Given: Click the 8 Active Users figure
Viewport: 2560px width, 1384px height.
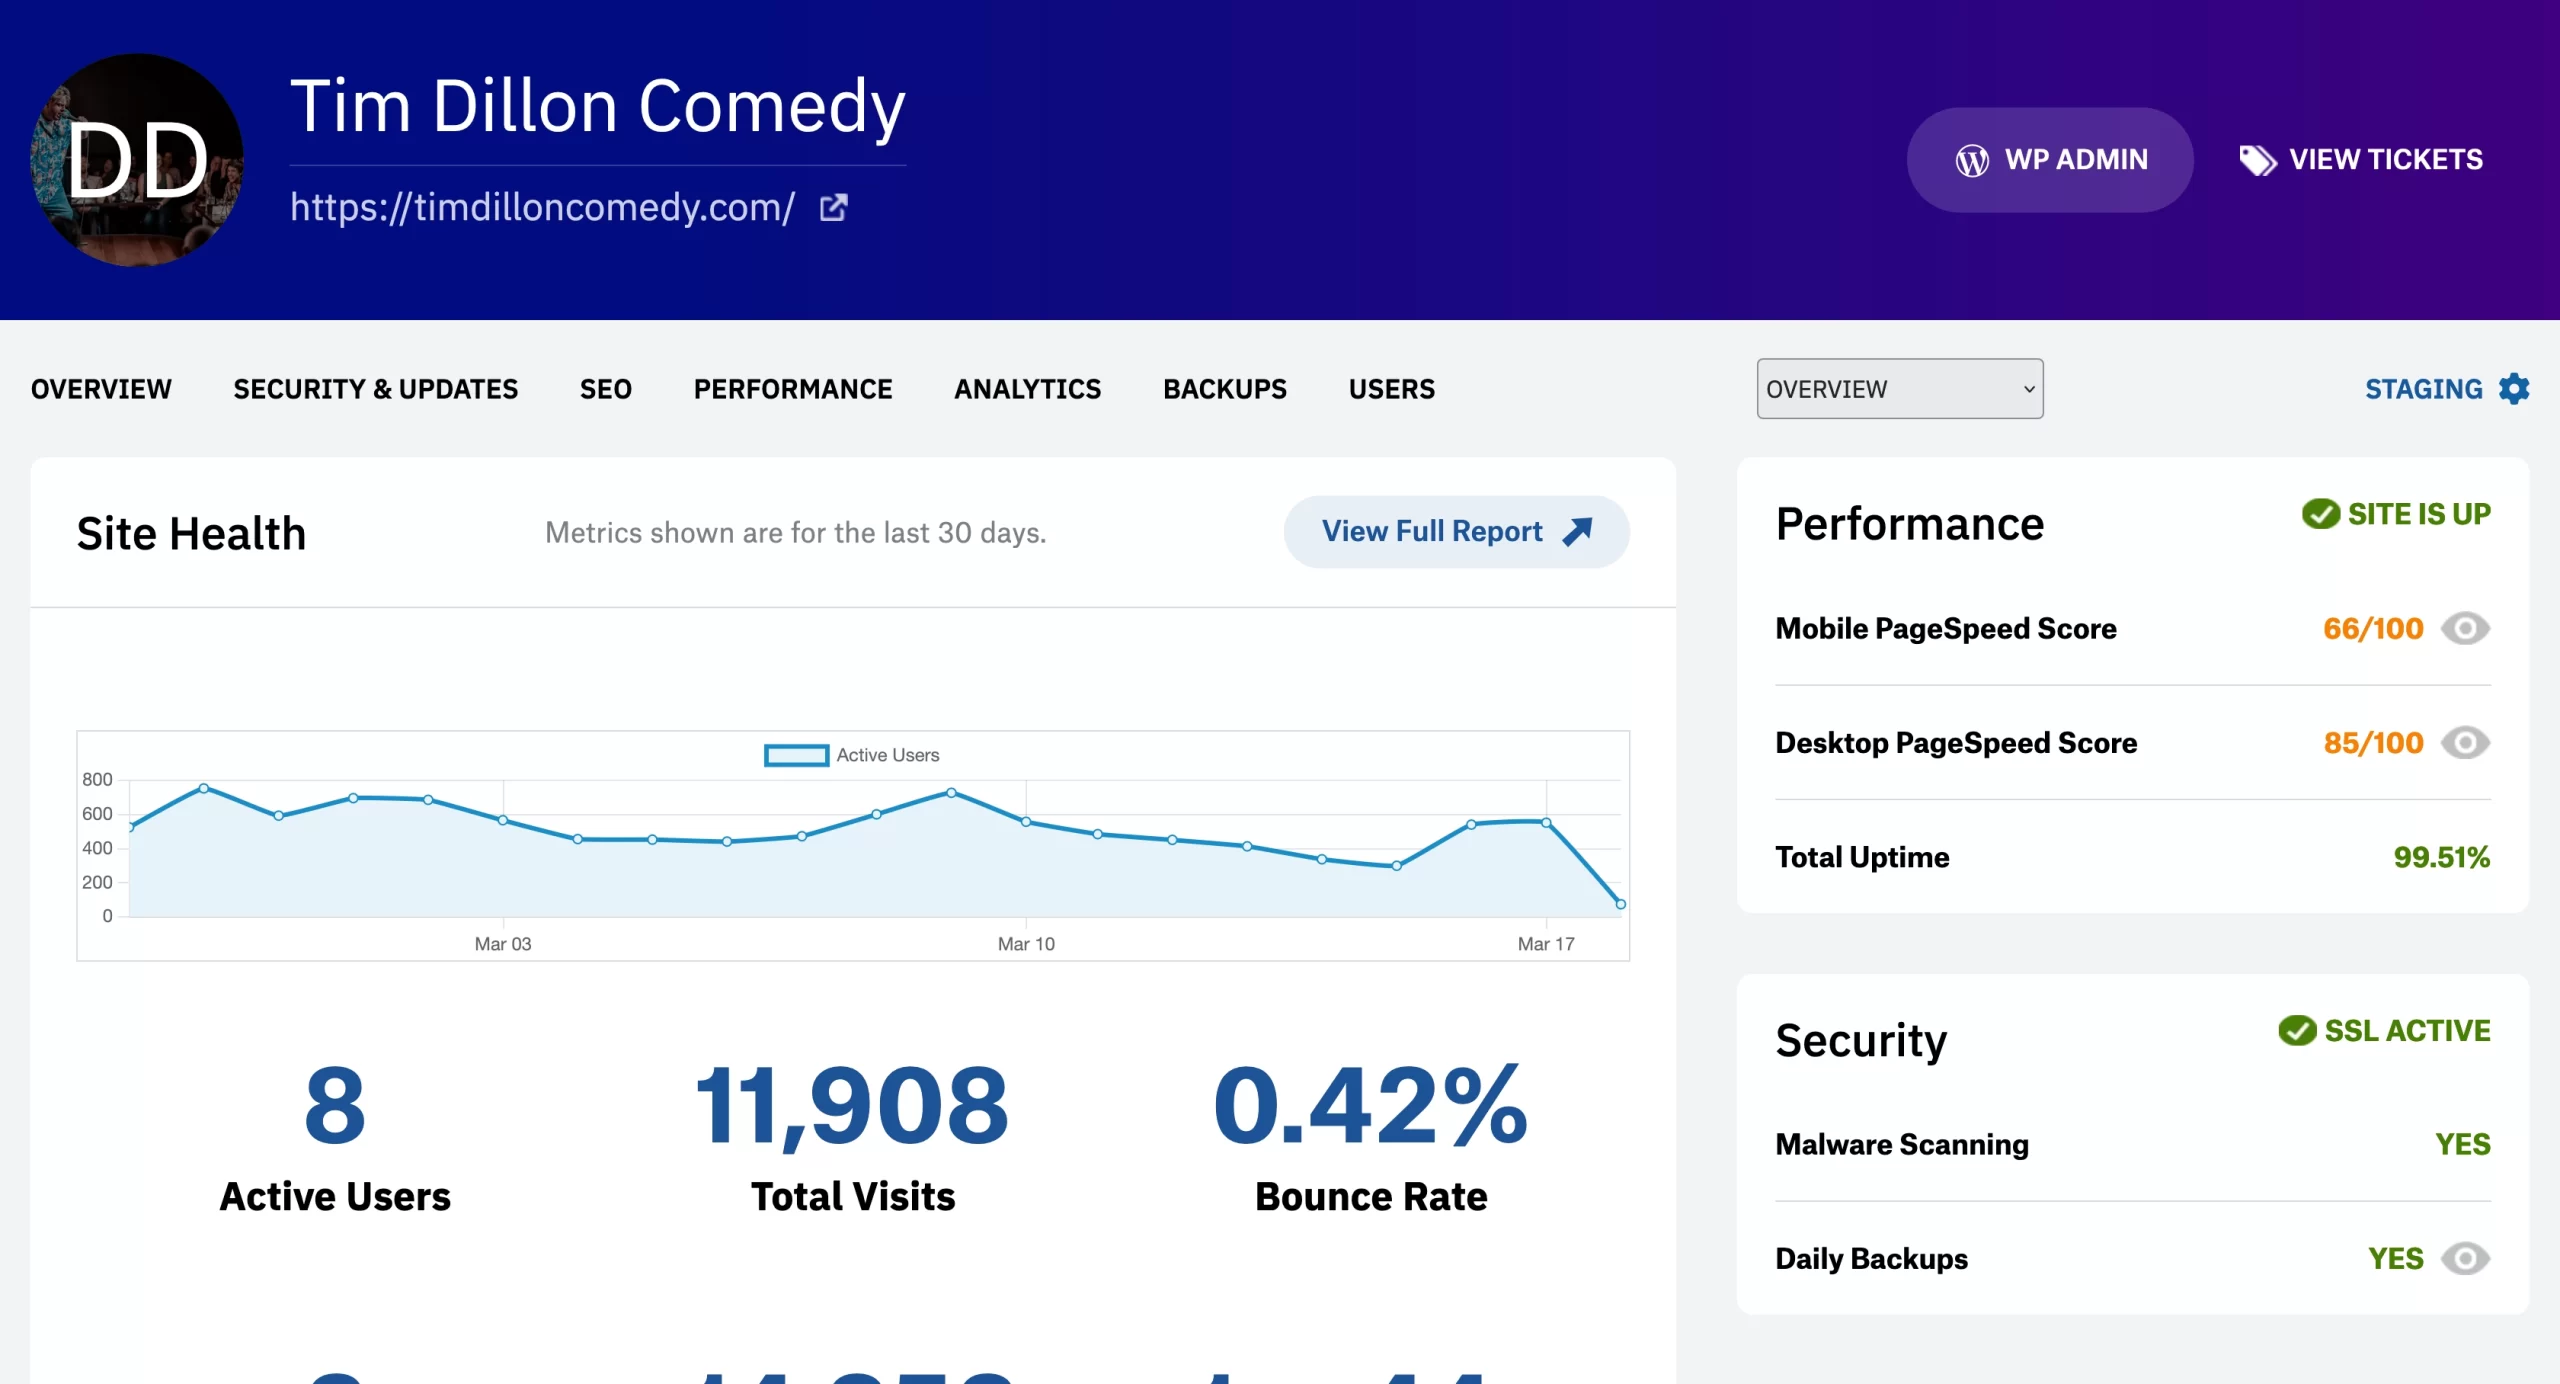Looking at the screenshot, I should coord(335,1105).
